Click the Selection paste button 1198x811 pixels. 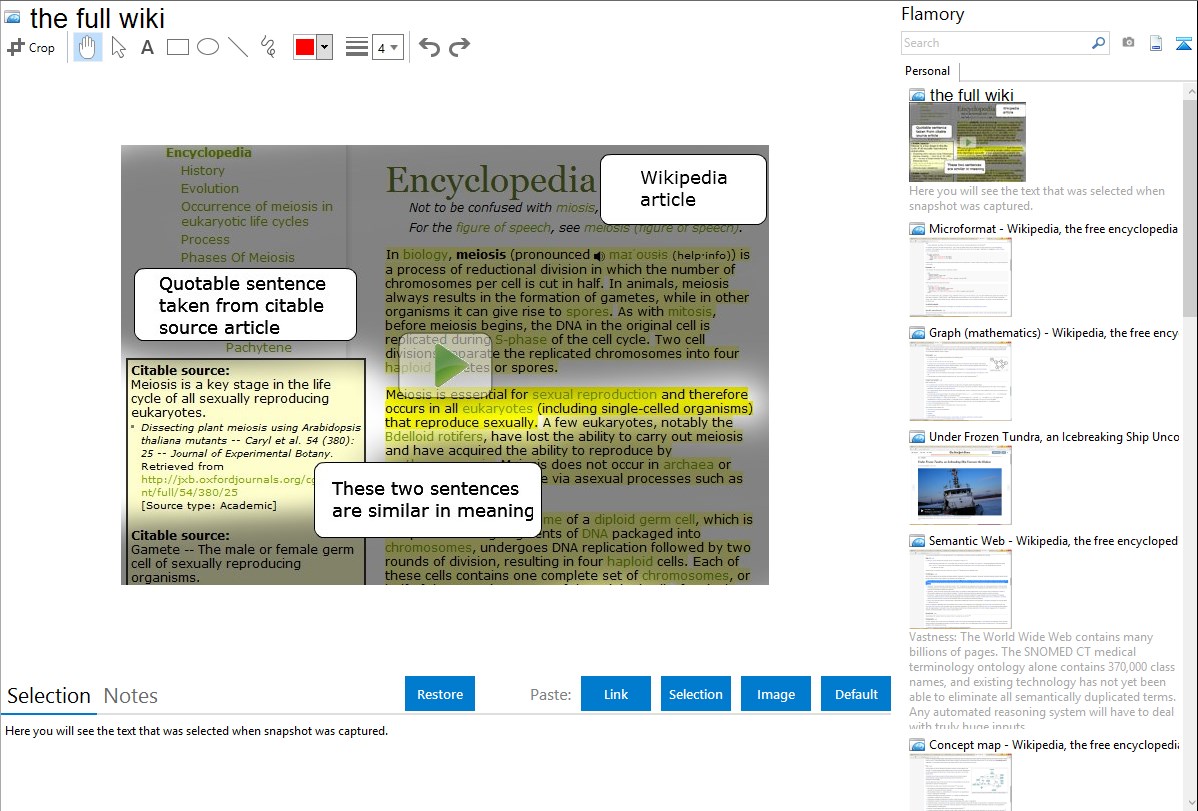coord(695,694)
